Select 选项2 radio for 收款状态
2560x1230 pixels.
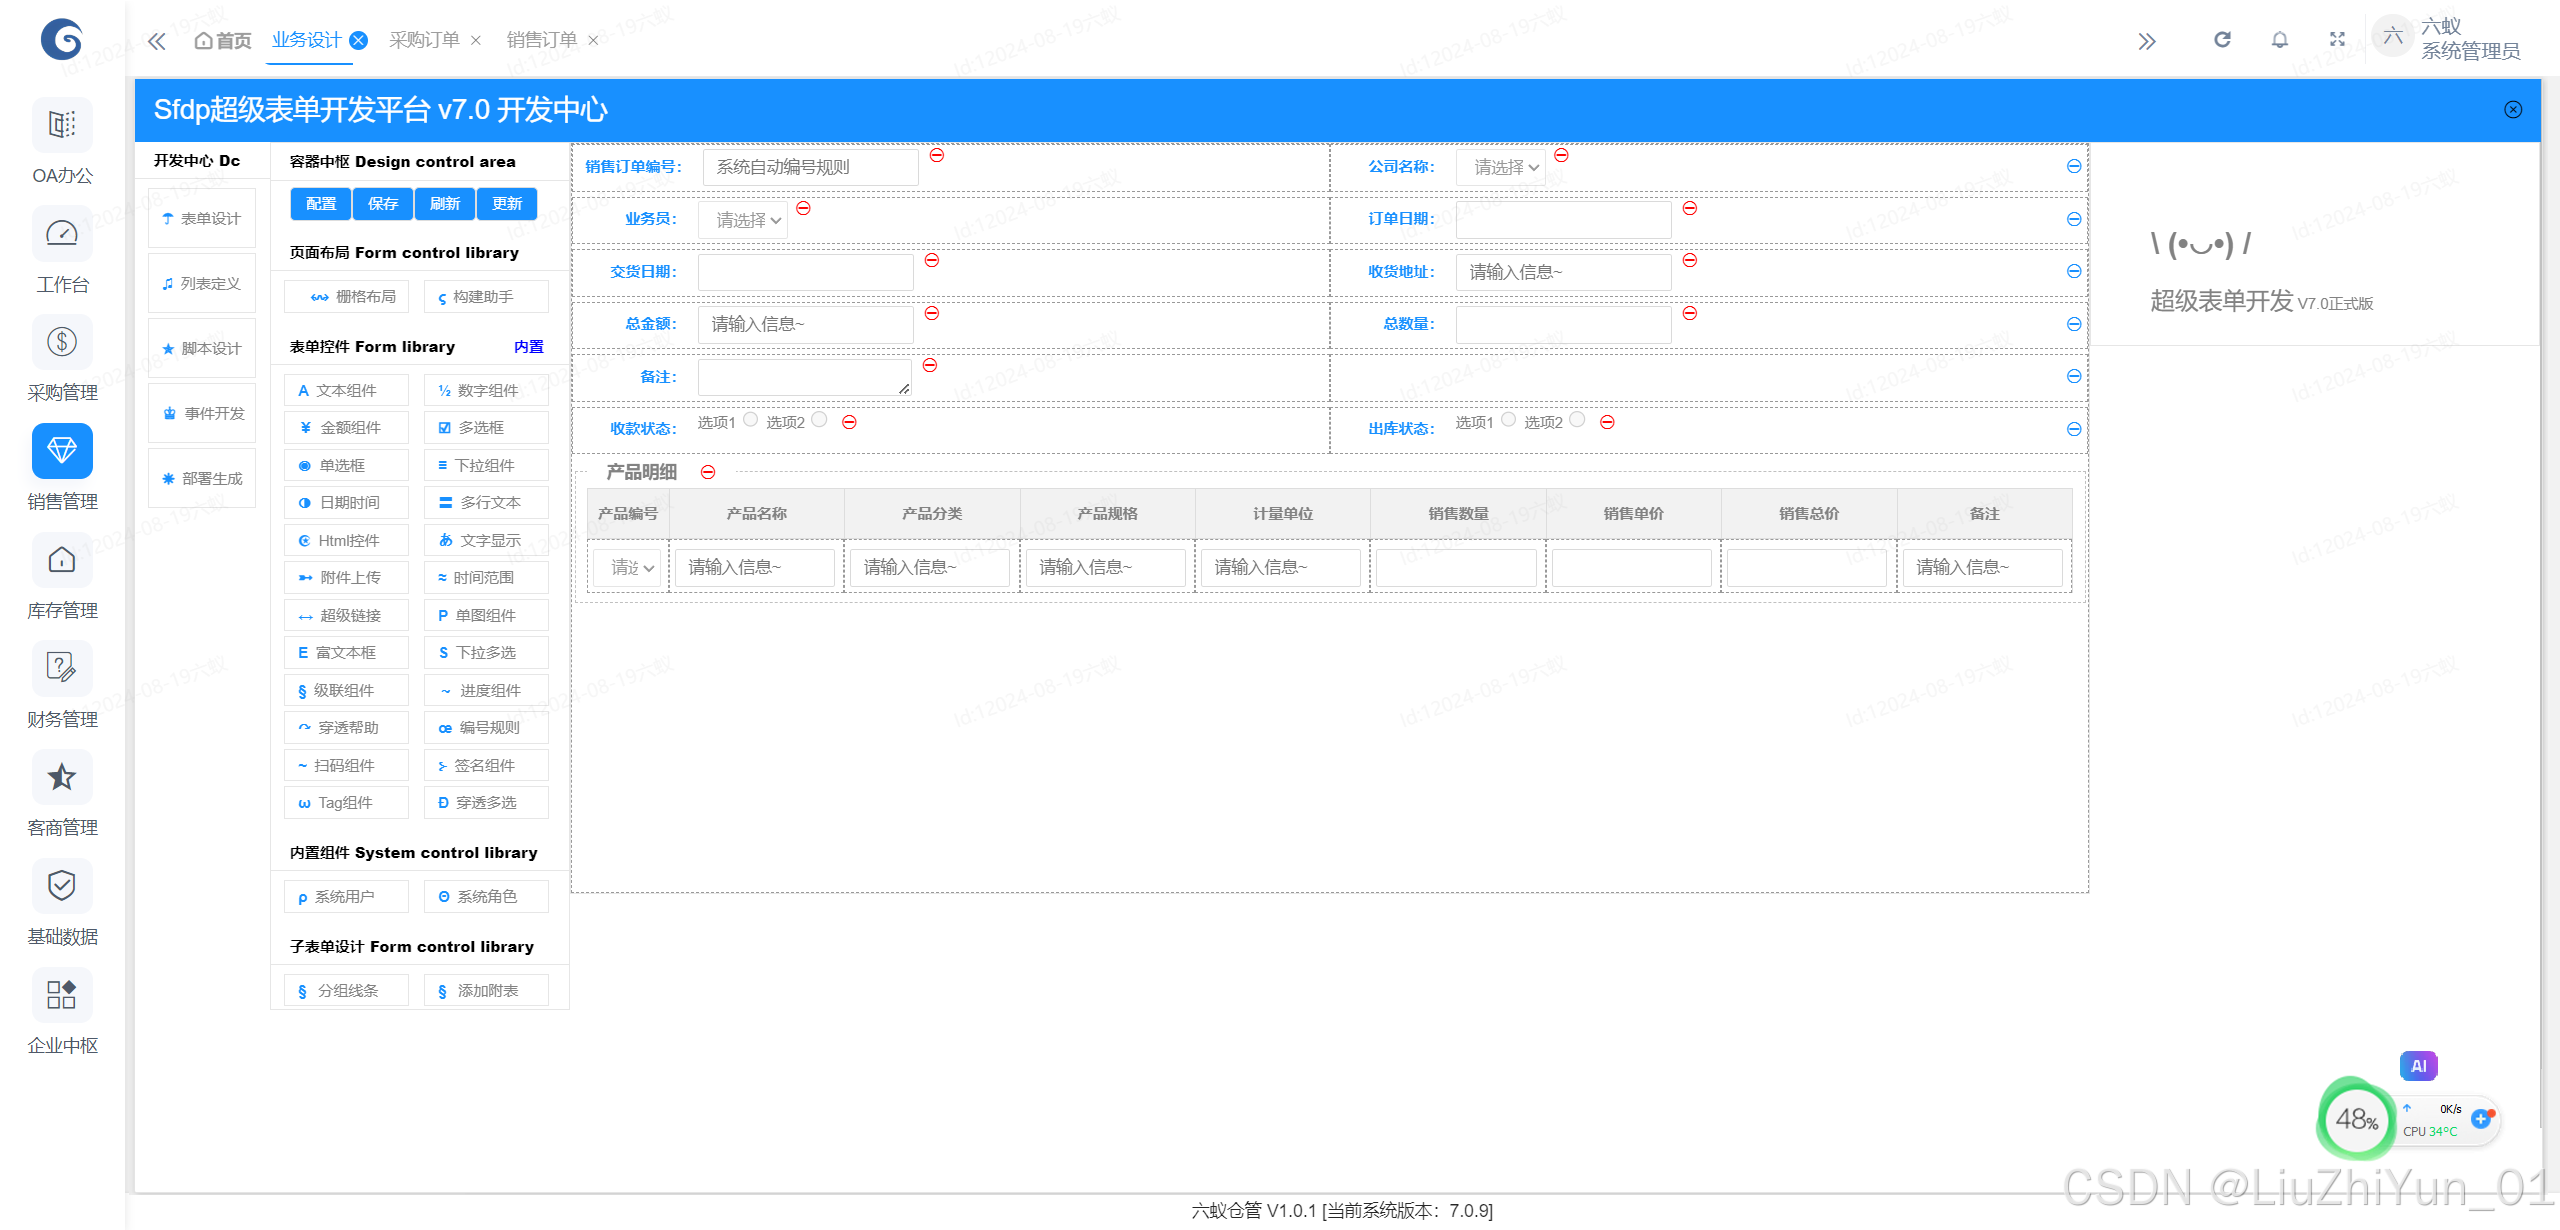[x=819, y=420]
